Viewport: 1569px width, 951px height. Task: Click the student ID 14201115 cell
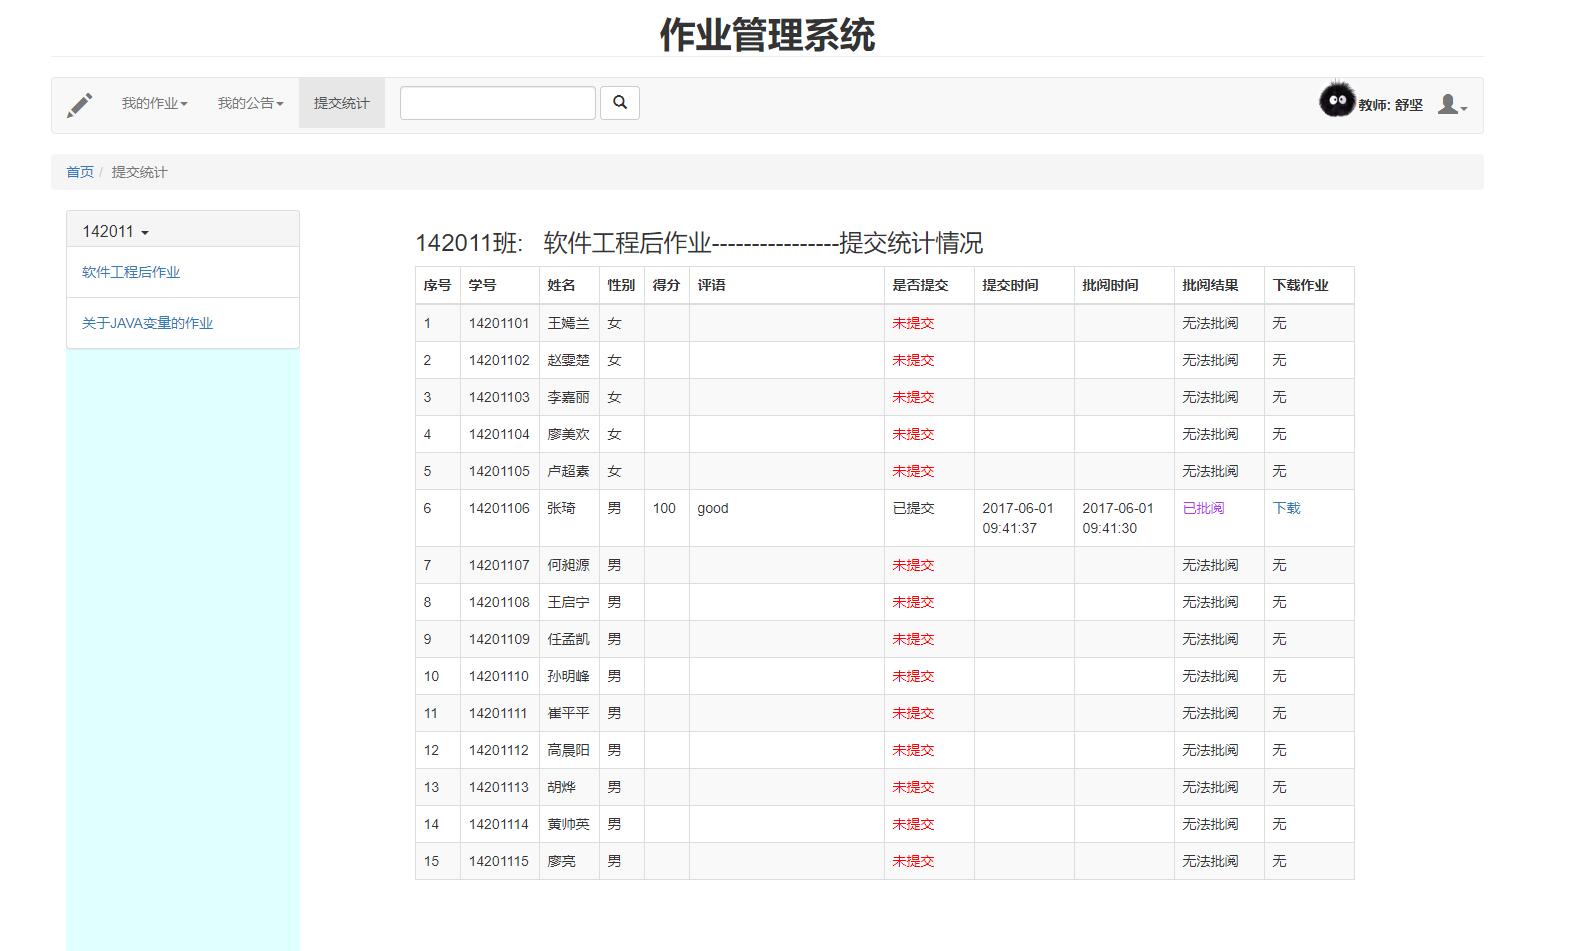point(498,861)
